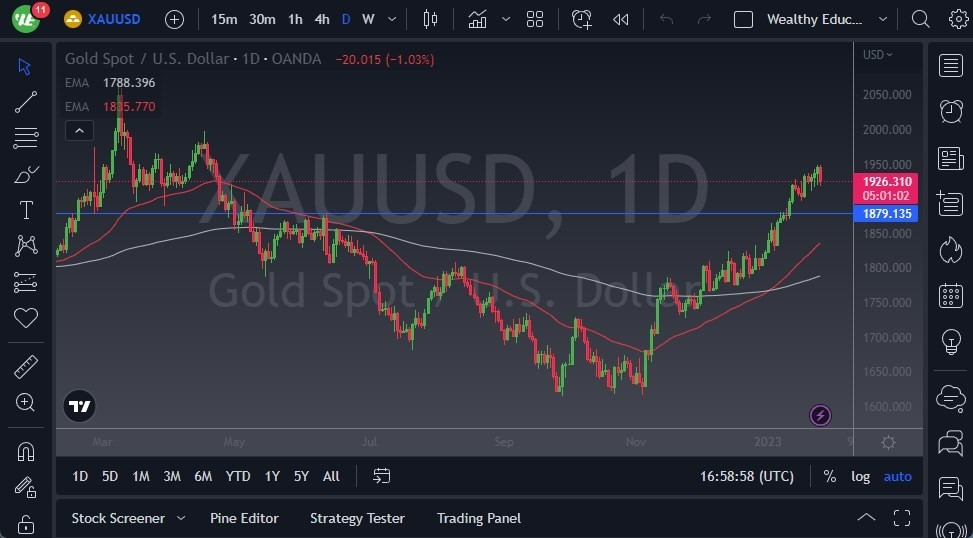
Task: Toggle the auto scale mode
Action: point(897,476)
